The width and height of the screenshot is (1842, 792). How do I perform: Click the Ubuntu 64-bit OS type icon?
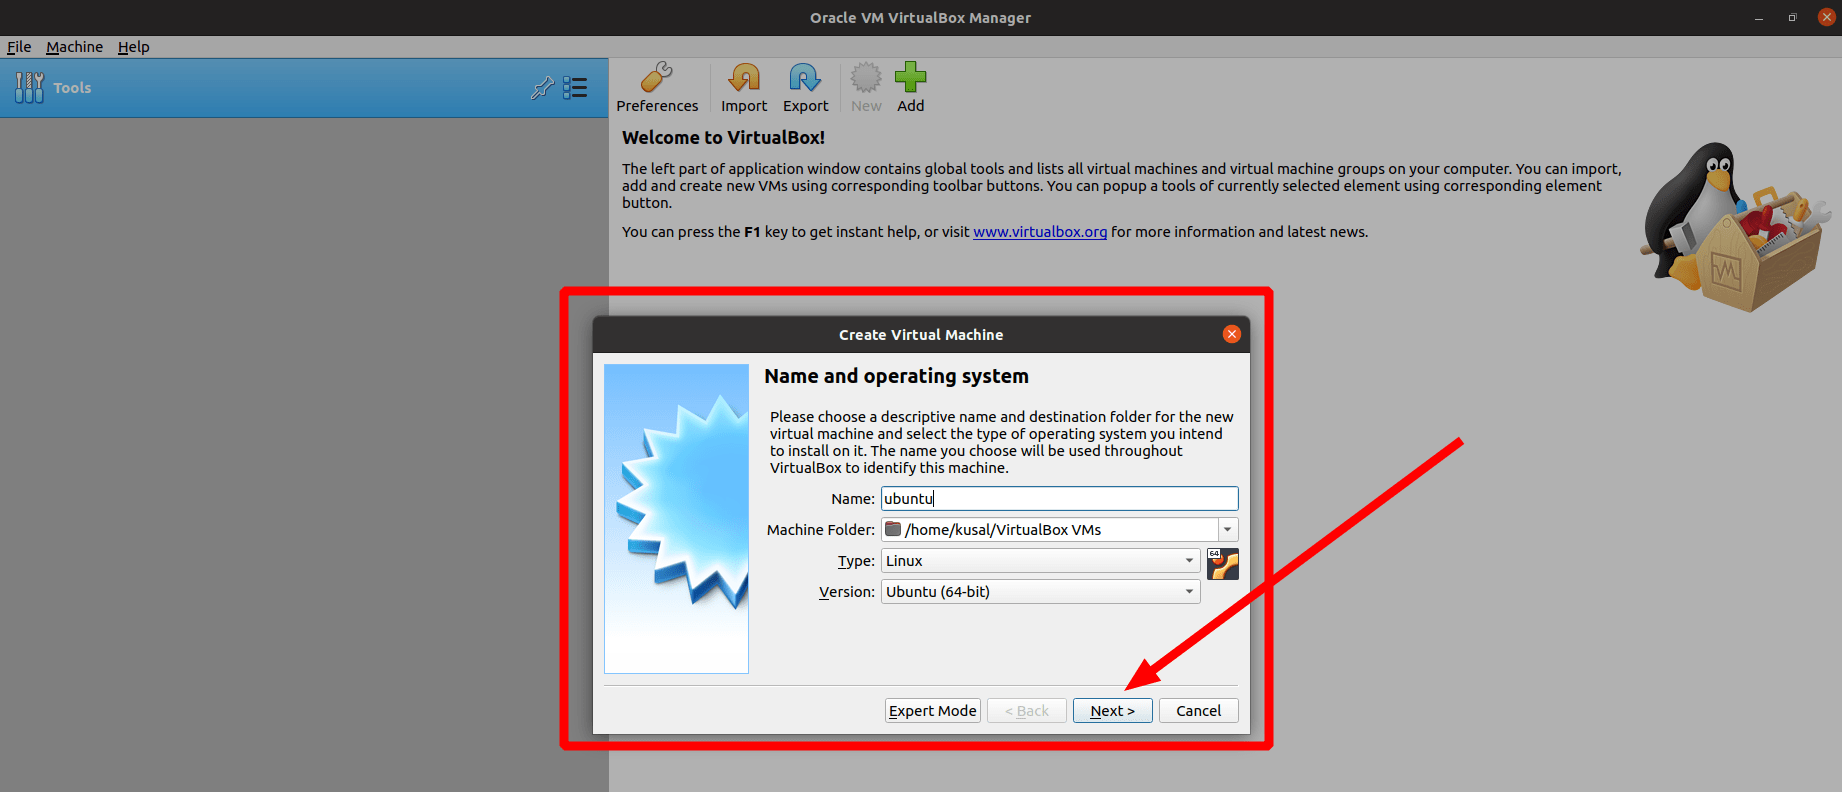(x=1223, y=564)
